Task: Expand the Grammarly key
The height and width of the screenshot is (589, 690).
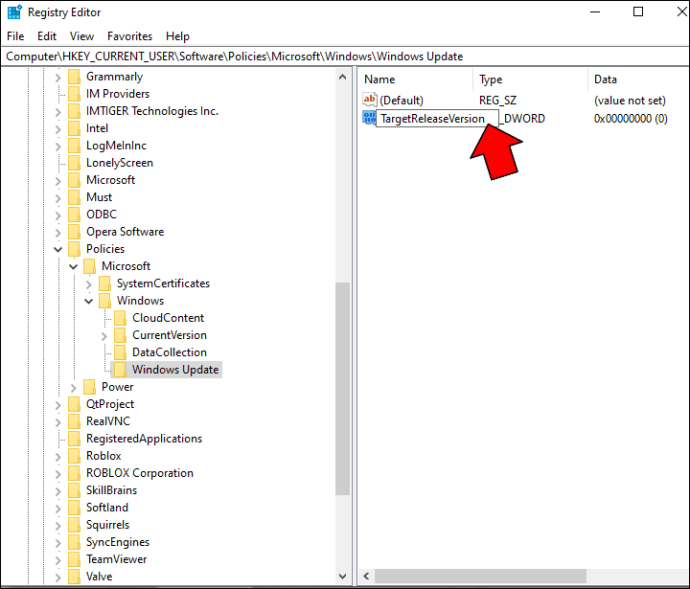Action: click(x=58, y=78)
